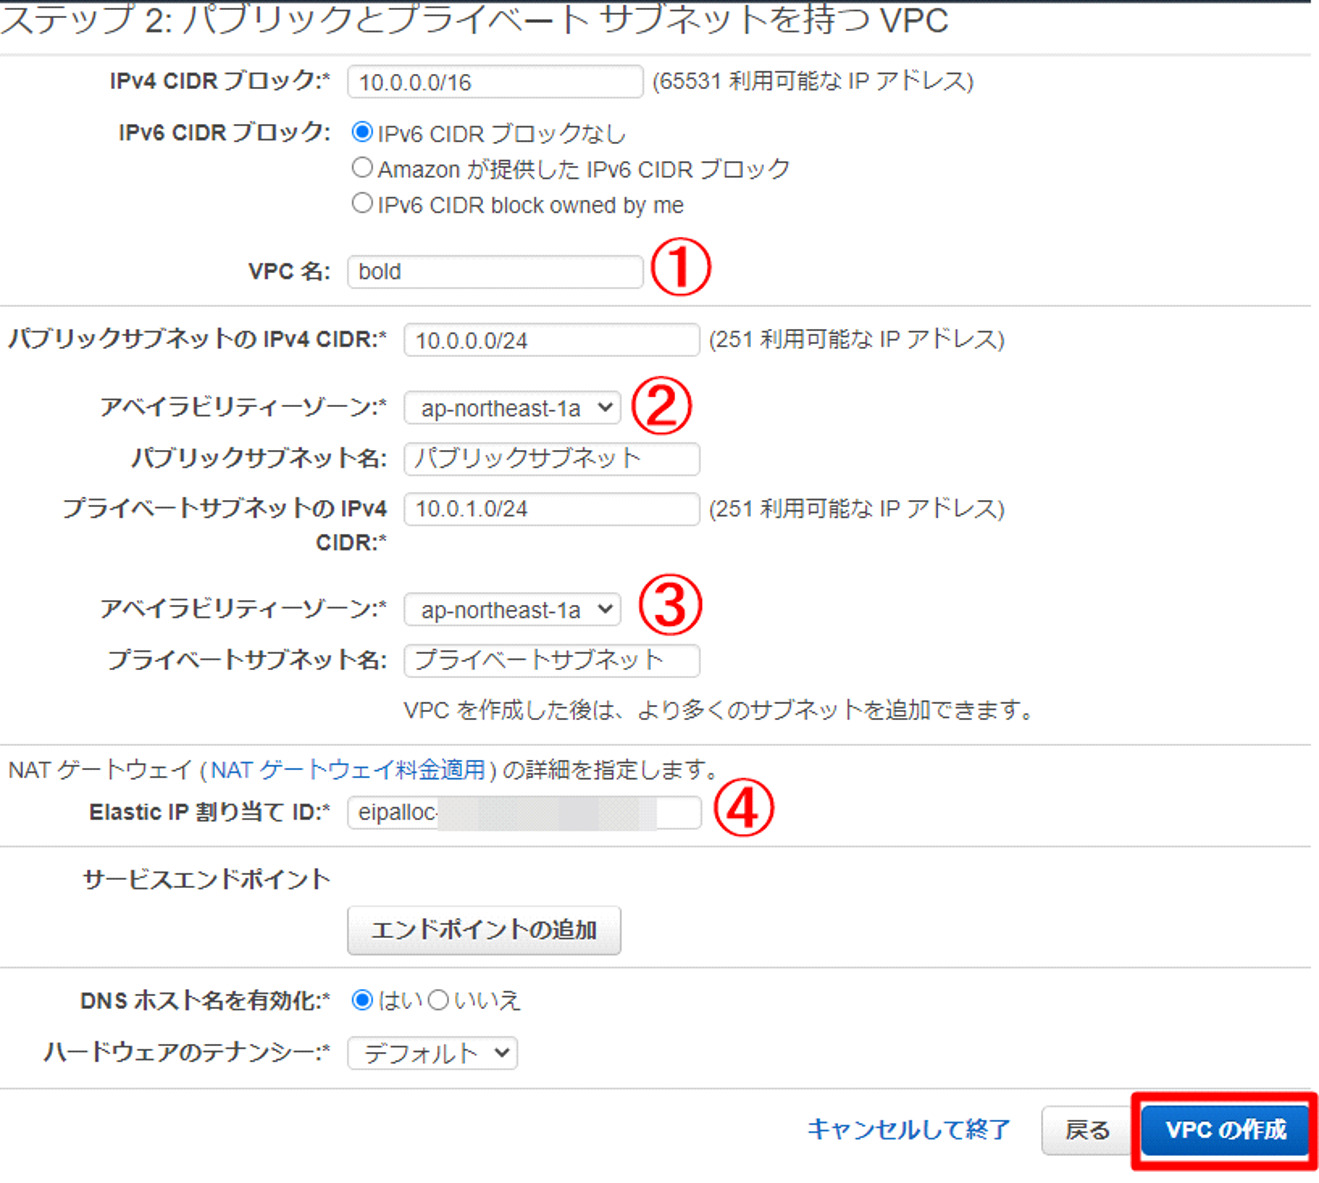Select IPv6 CIDR block owned by me
The height and width of the screenshot is (1183, 1319).
(x=362, y=203)
